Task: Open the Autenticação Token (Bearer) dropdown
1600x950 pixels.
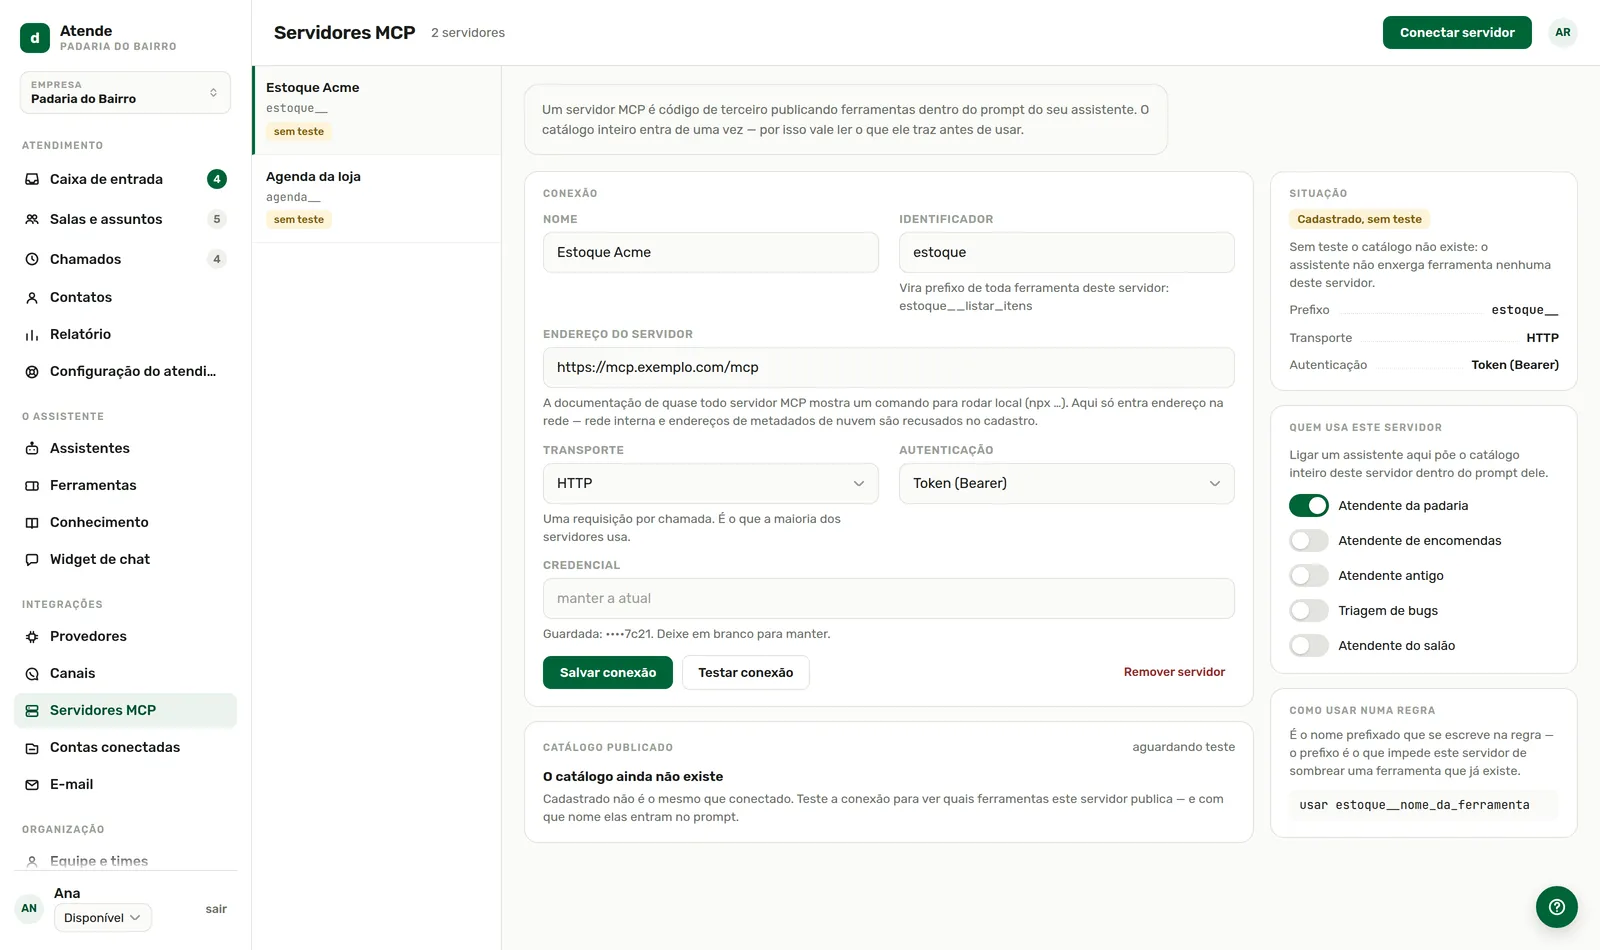Action: click(x=1066, y=483)
